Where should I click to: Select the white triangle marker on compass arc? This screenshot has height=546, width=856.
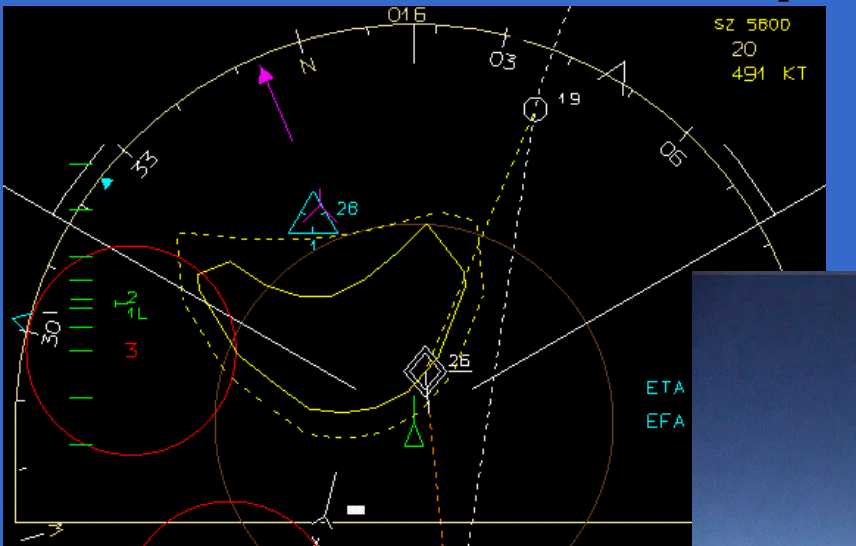(619, 78)
